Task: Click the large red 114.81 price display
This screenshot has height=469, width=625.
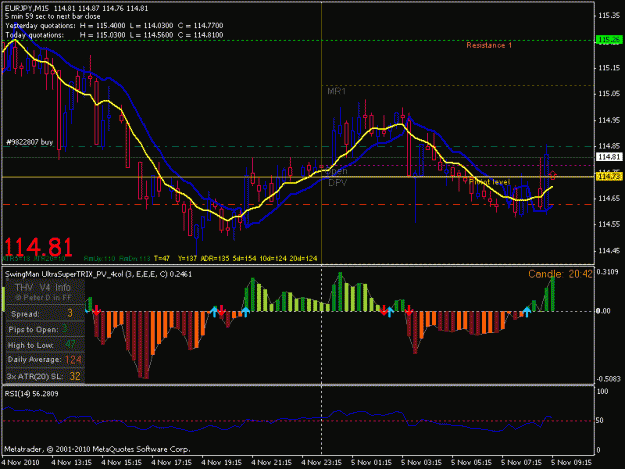Action: (38, 247)
